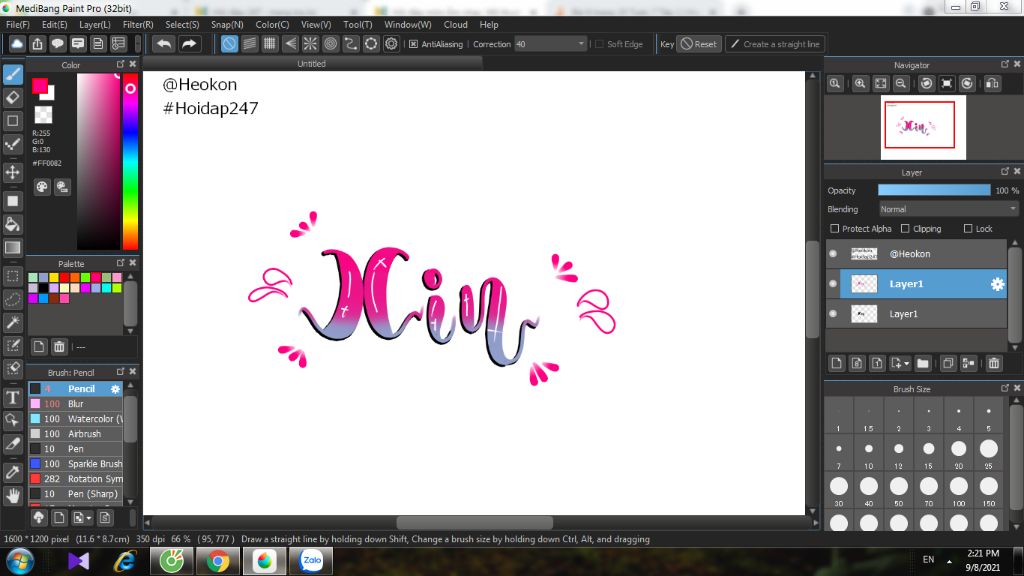The width and height of the screenshot is (1024, 576).
Task: Click the Undo arrow
Action: coord(164,44)
